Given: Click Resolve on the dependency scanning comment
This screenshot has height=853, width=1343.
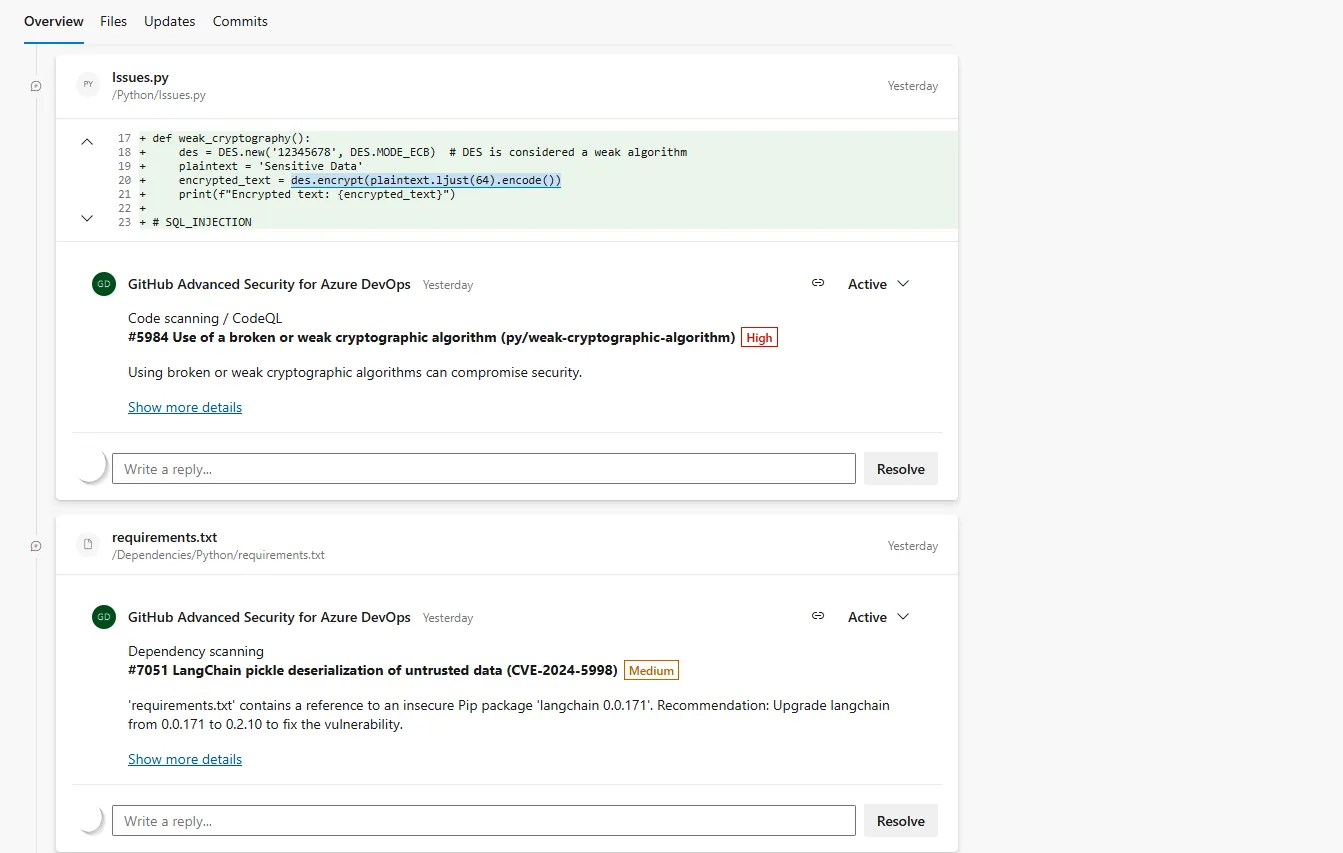Looking at the screenshot, I should pyautogui.click(x=899, y=820).
